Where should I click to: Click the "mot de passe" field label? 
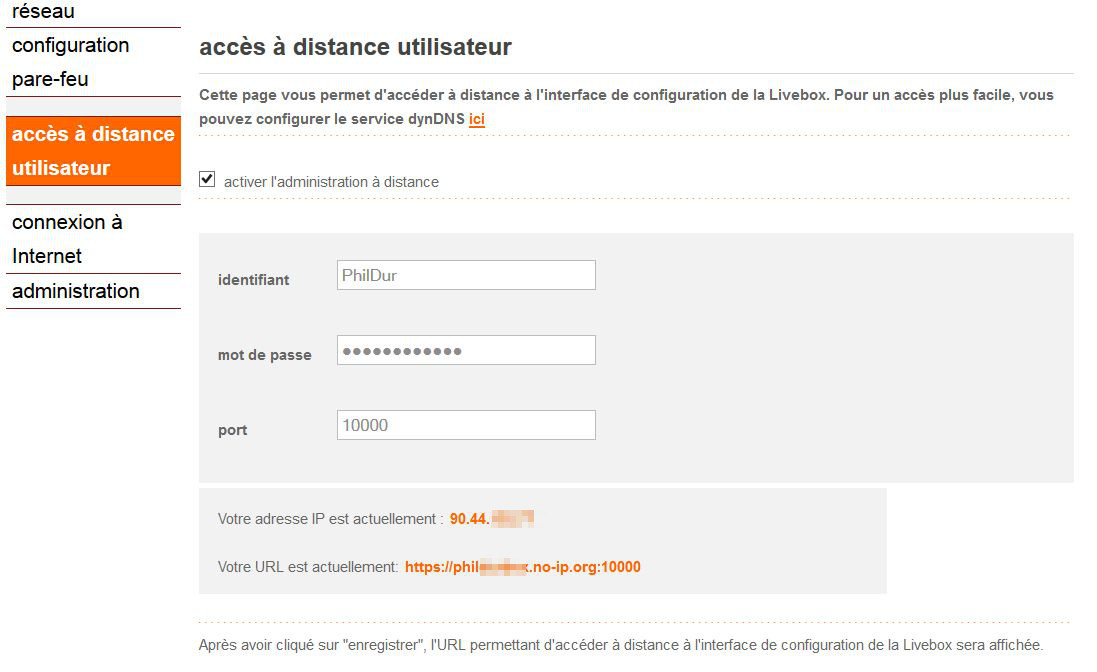click(x=263, y=354)
